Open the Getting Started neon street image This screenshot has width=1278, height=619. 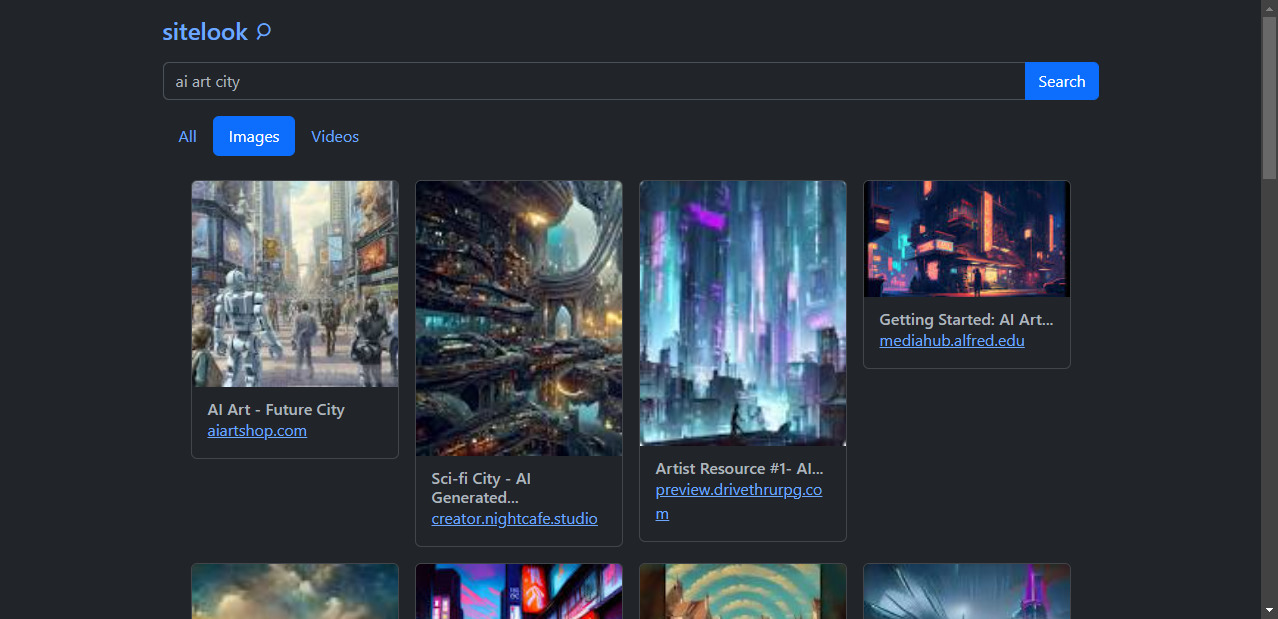[x=967, y=239]
